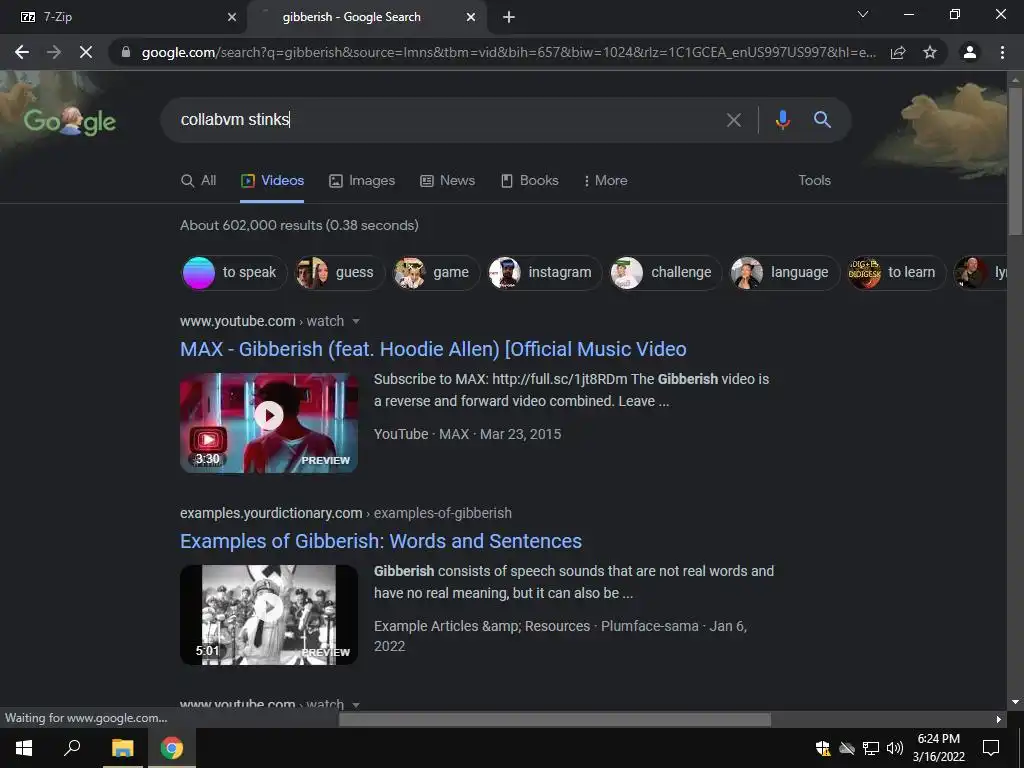Open Examples of Gibberish link

pyautogui.click(x=381, y=541)
